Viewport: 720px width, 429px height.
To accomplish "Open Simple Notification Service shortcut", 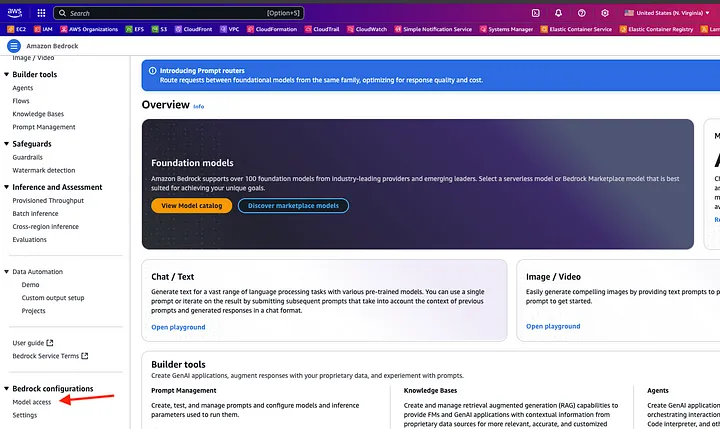I will [x=433, y=29].
